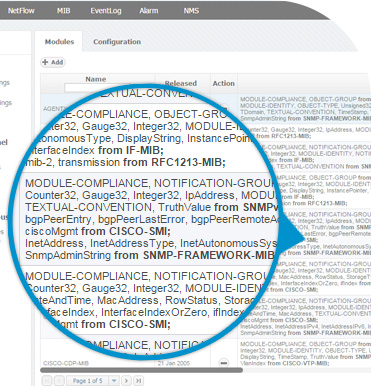Open the MIB menu

tap(63, 11)
